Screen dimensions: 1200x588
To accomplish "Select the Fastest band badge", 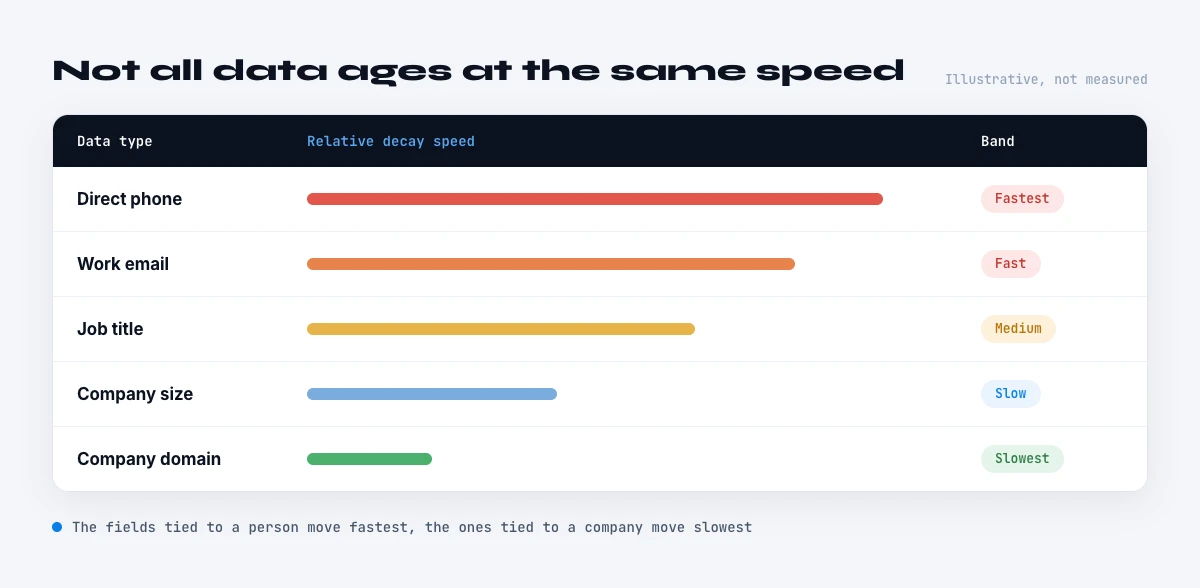I will tap(1022, 199).
